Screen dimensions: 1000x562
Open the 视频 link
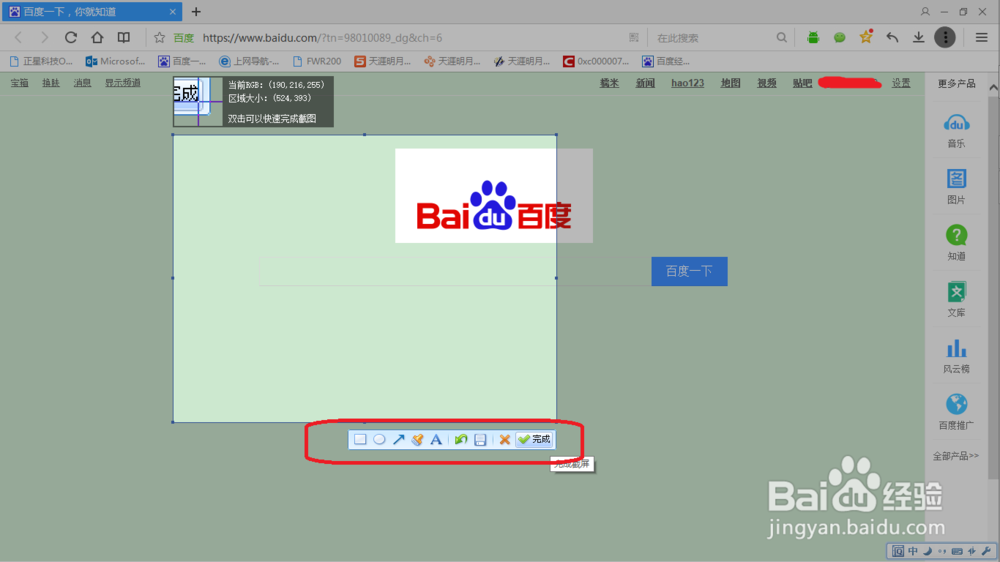(767, 83)
